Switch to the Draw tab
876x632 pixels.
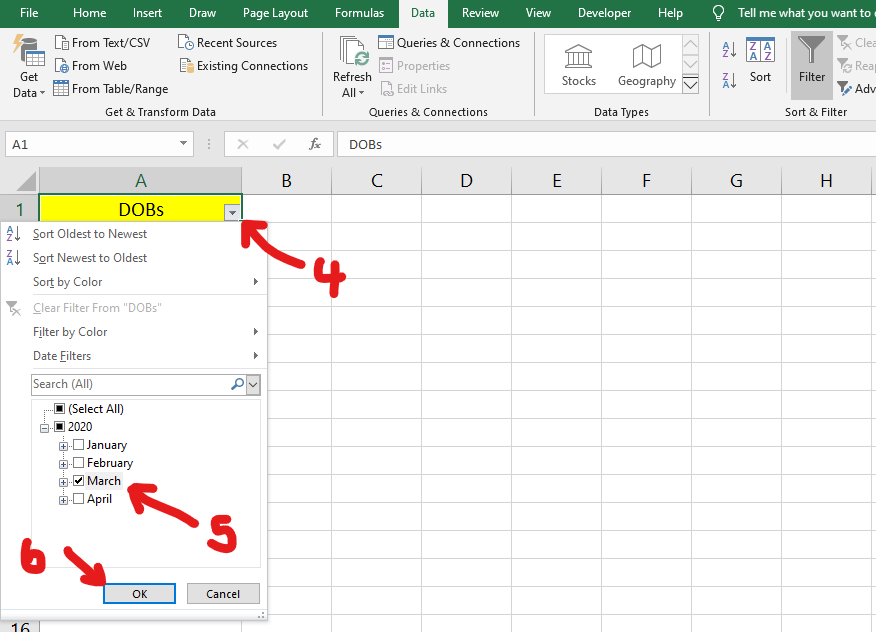tap(202, 13)
